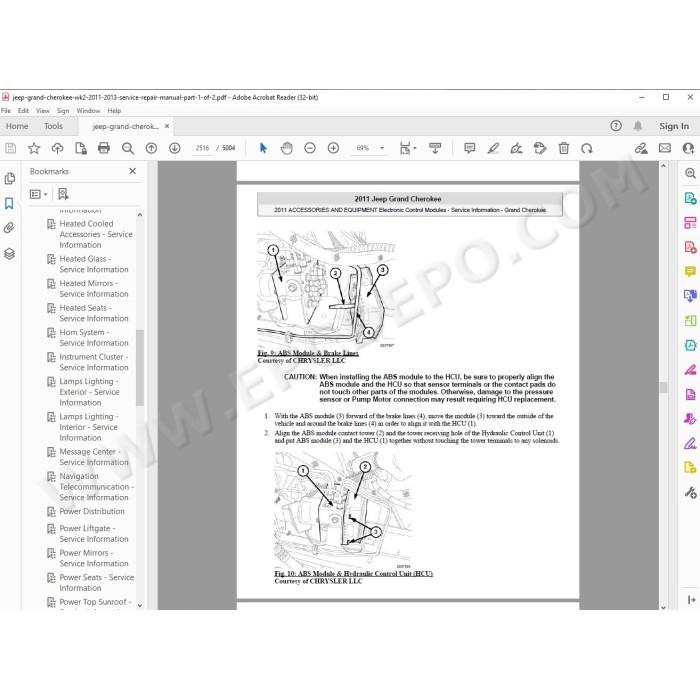Add a sticky note comment
700x700 pixels.
click(470, 148)
